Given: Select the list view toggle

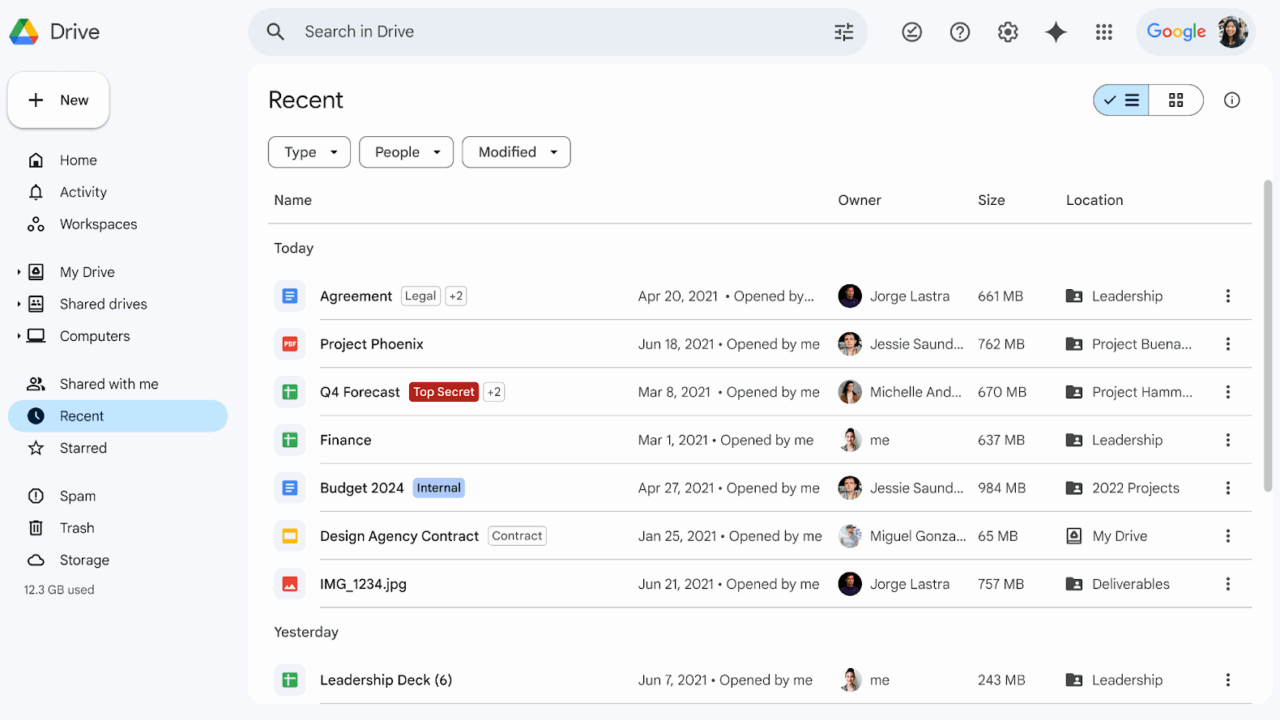Looking at the screenshot, I should pyautogui.click(x=1120, y=100).
